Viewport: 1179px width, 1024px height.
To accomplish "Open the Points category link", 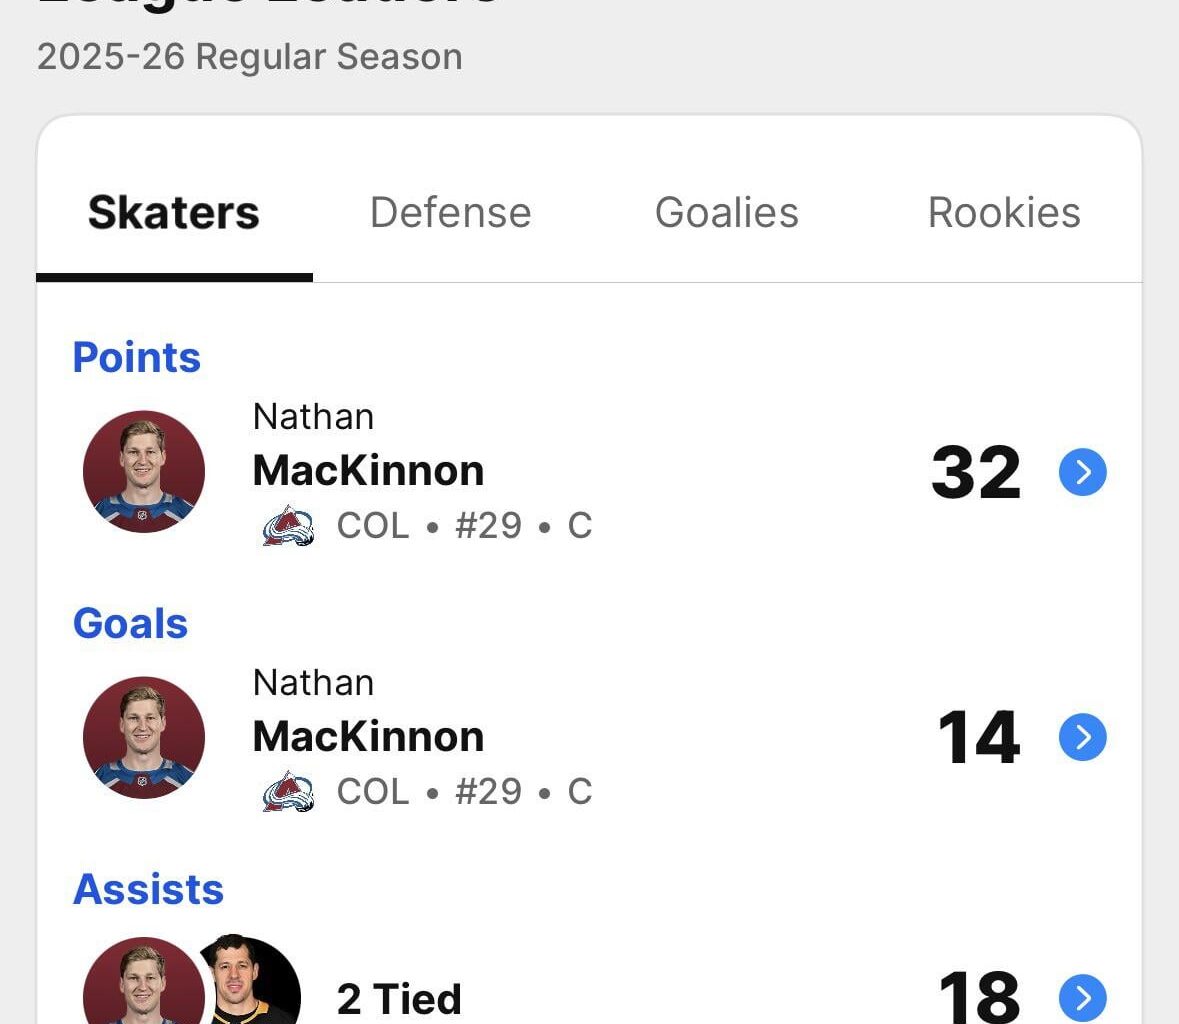I will coord(137,358).
